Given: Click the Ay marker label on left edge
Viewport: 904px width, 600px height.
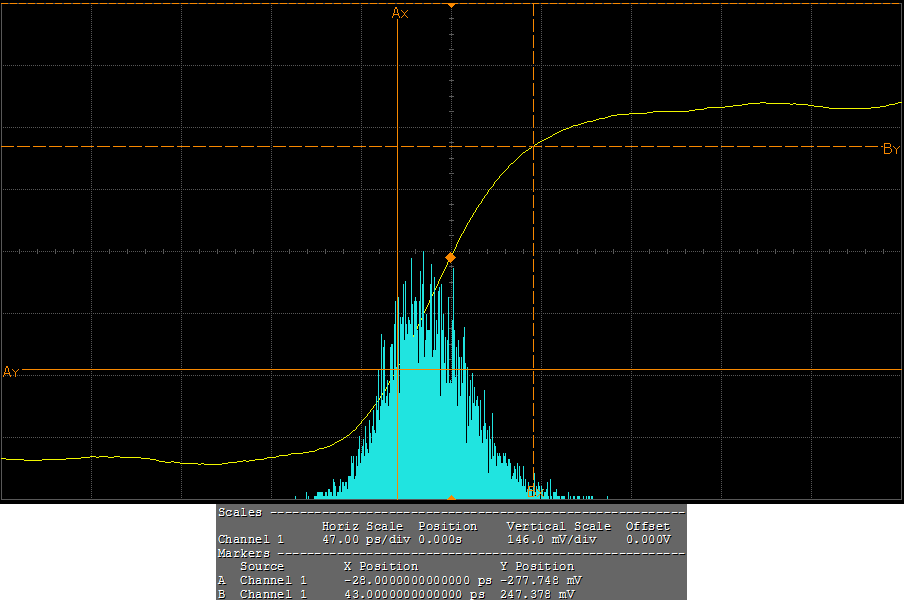Looking at the screenshot, I should (11, 372).
